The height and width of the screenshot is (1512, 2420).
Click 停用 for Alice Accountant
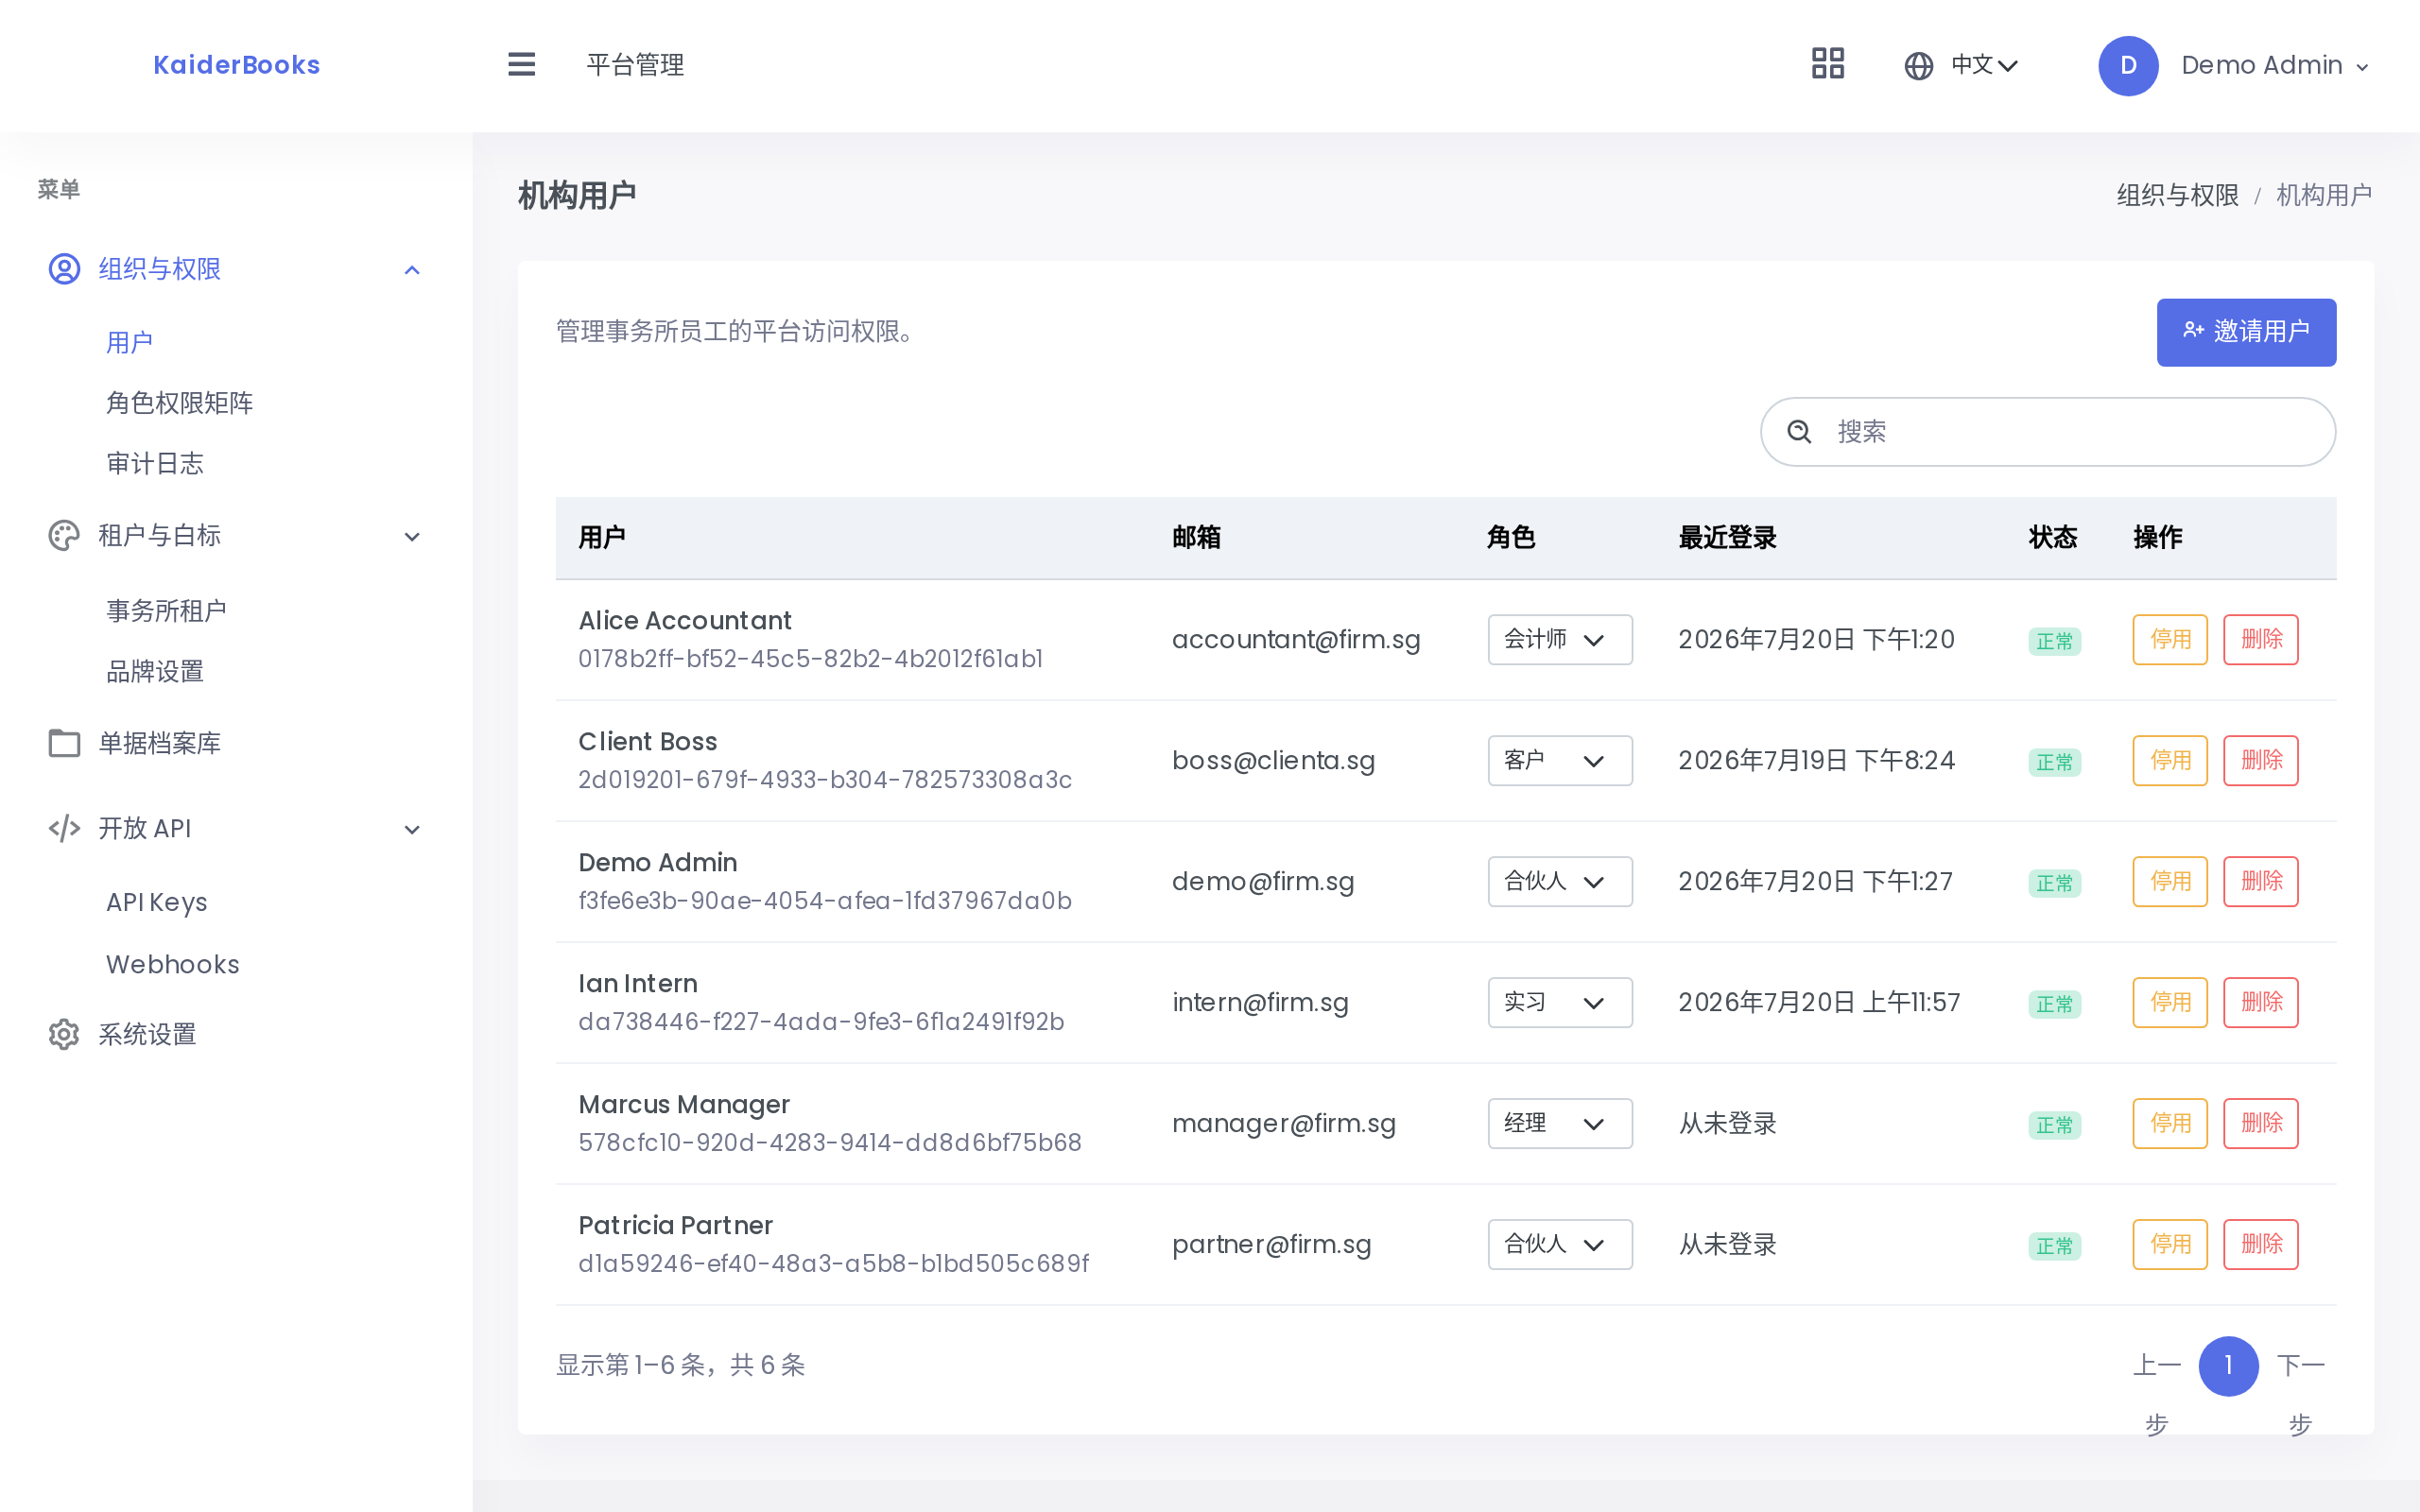(x=2170, y=640)
